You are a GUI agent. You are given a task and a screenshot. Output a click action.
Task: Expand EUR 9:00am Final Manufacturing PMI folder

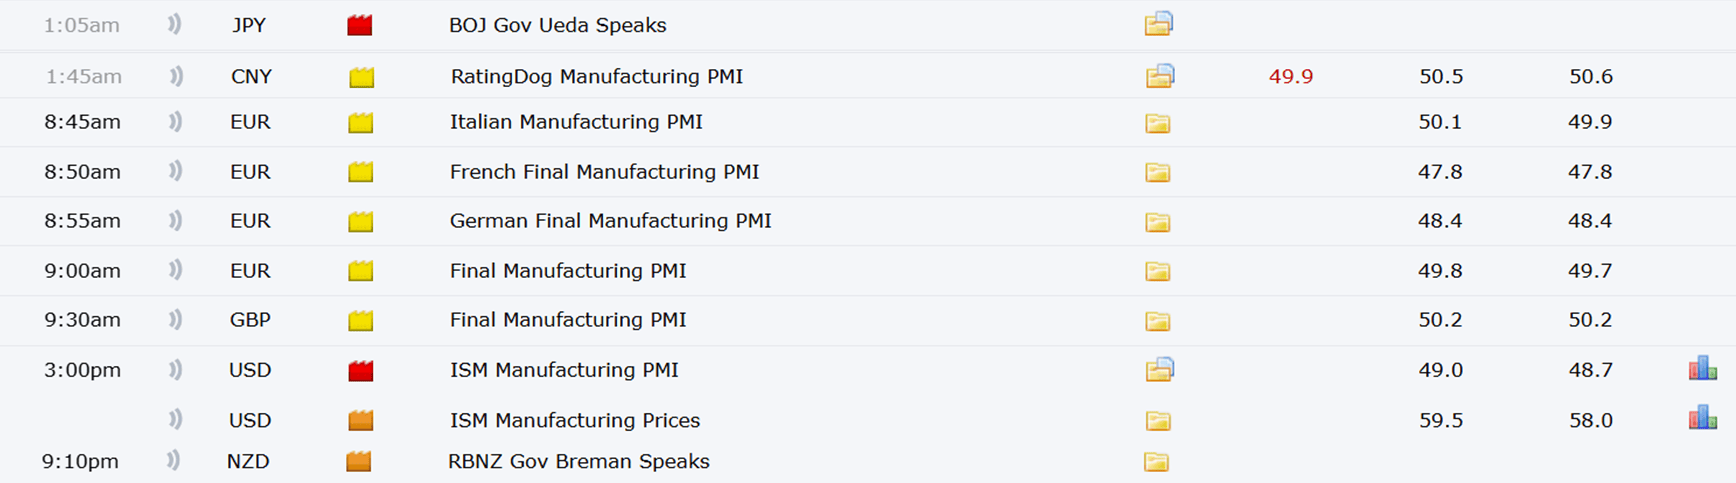click(x=1157, y=271)
